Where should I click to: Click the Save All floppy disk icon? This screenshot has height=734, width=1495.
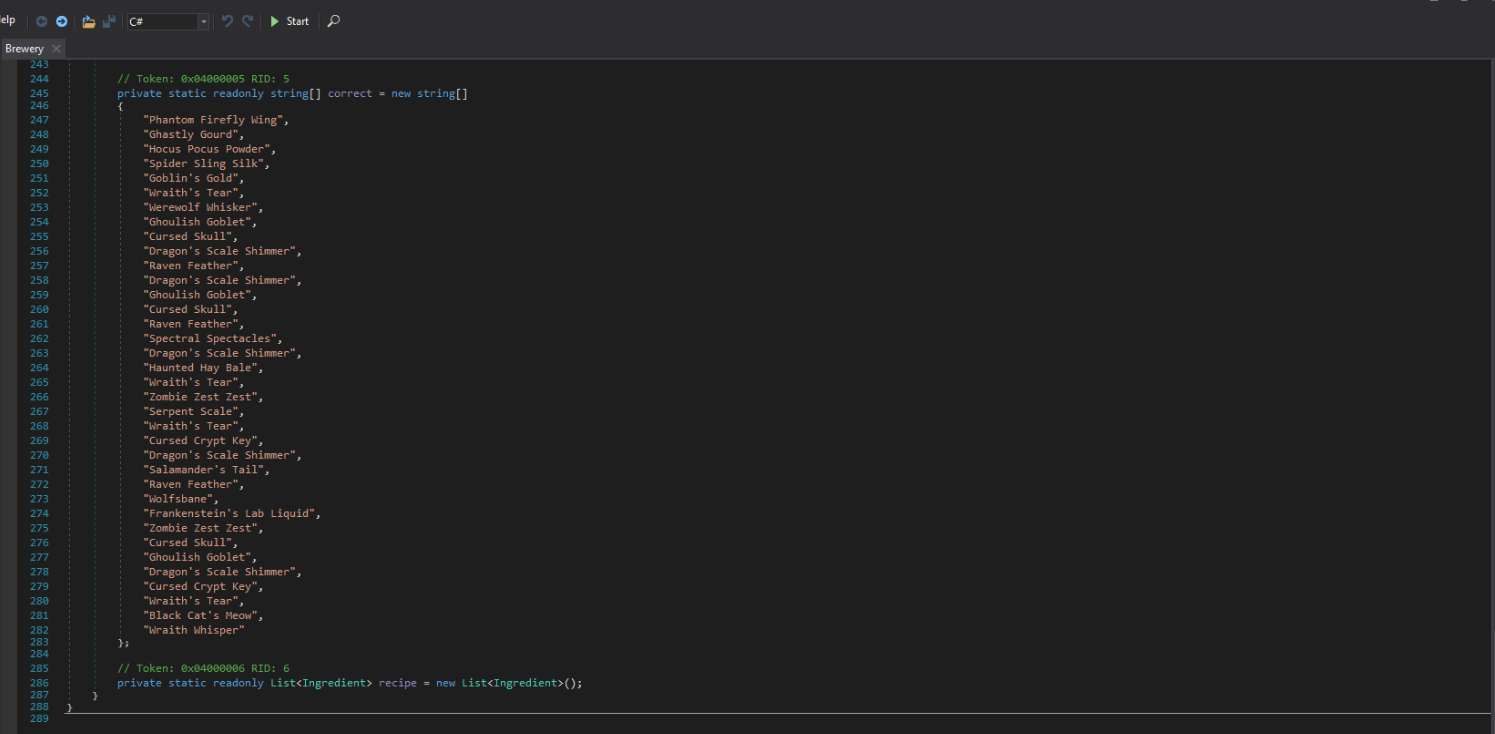[x=109, y=21]
